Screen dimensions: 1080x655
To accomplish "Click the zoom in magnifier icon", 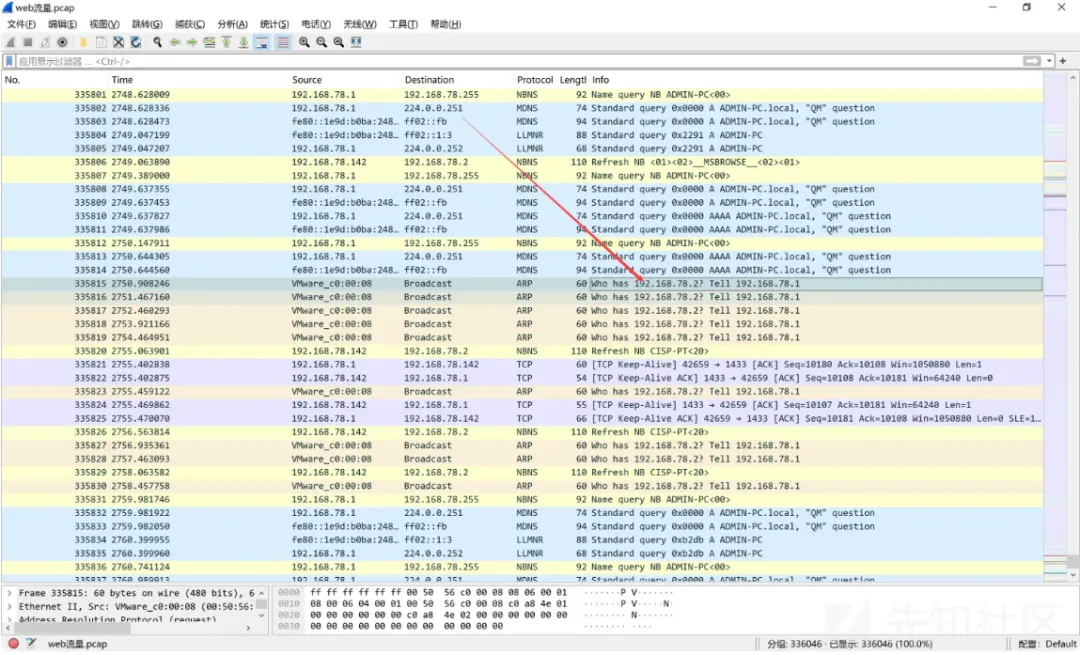I will pyautogui.click(x=304, y=43).
